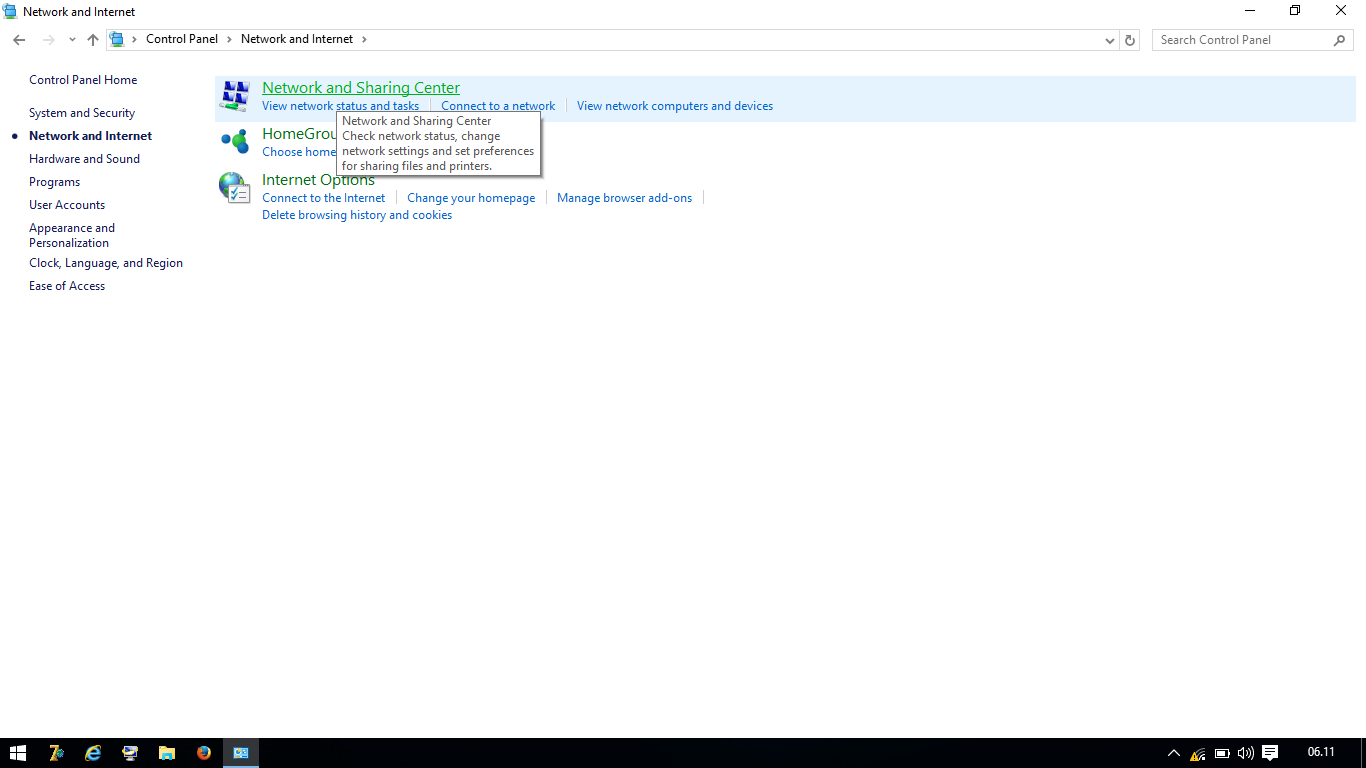Open the Recent locations dropdown arrow
This screenshot has width=1366, height=768.
coord(72,40)
